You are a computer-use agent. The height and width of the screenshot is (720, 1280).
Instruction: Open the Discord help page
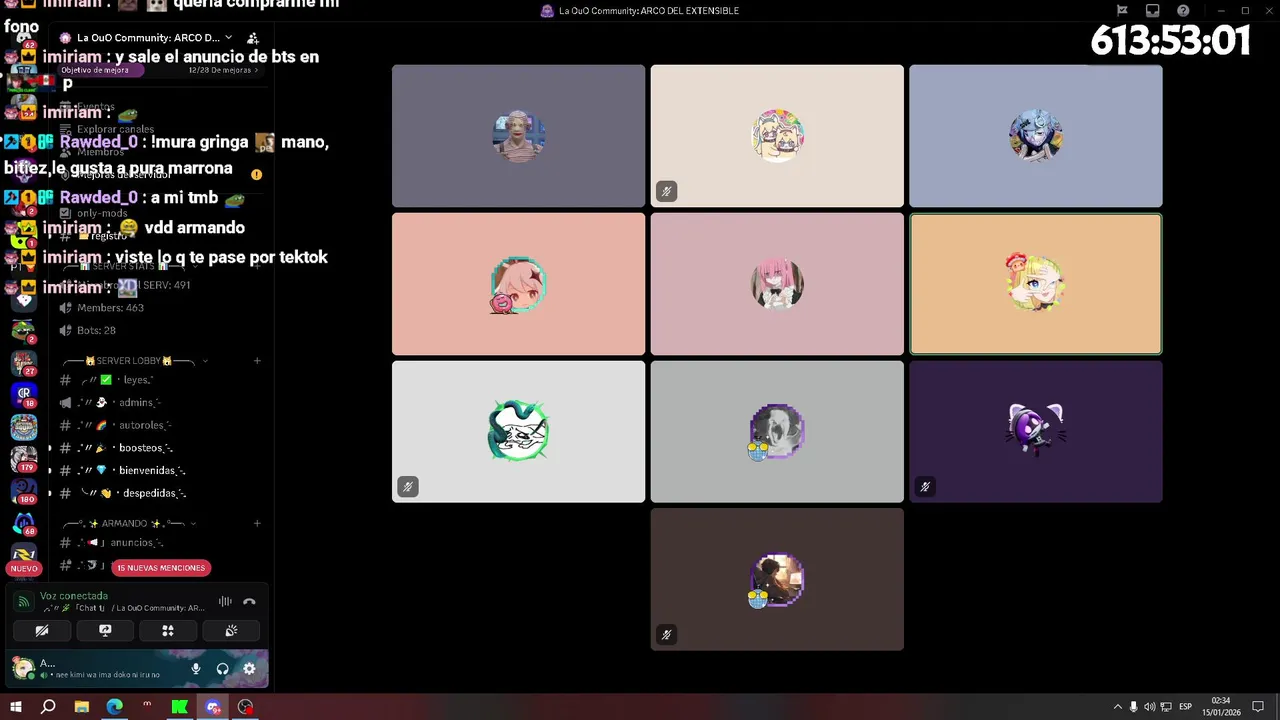pyautogui.click(x=1183, y=11)
